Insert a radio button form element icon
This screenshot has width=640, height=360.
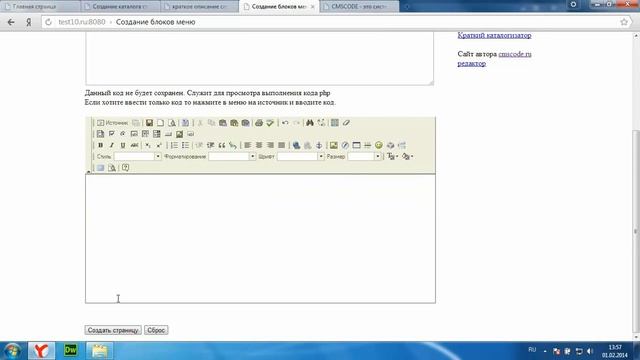[122, 134]
